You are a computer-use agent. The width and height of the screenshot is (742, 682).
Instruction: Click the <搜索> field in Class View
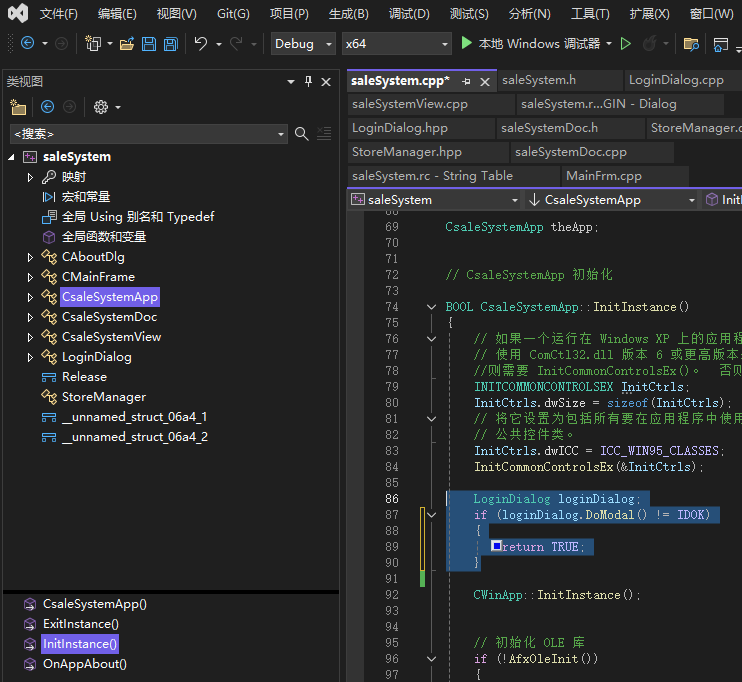pyautogui.click(x=140, y=134)
